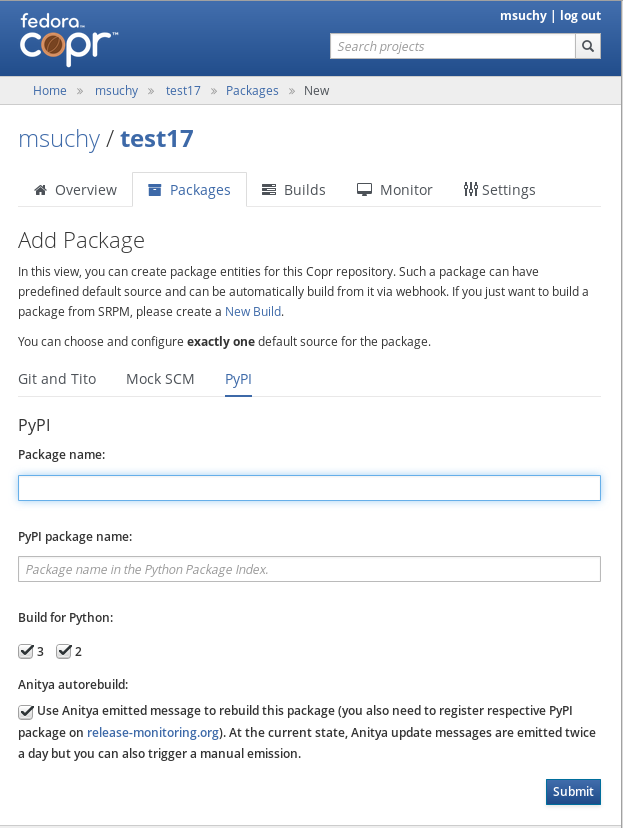Click the Home breadcrumb arrow separator
The image size is (623, 828).
78,90
